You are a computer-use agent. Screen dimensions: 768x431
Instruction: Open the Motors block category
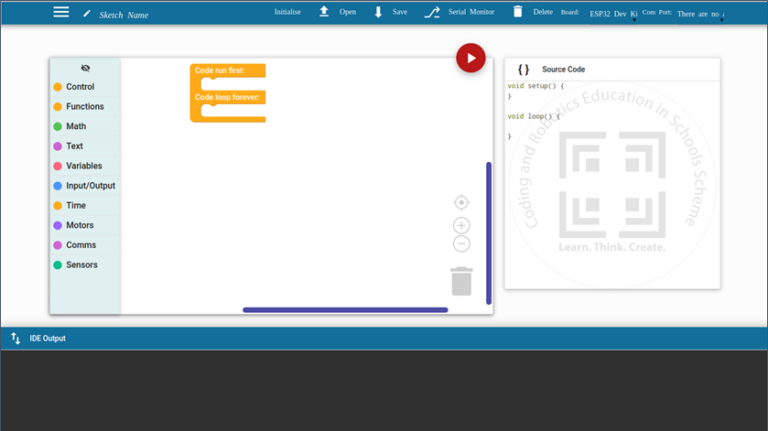click(85, 225)
